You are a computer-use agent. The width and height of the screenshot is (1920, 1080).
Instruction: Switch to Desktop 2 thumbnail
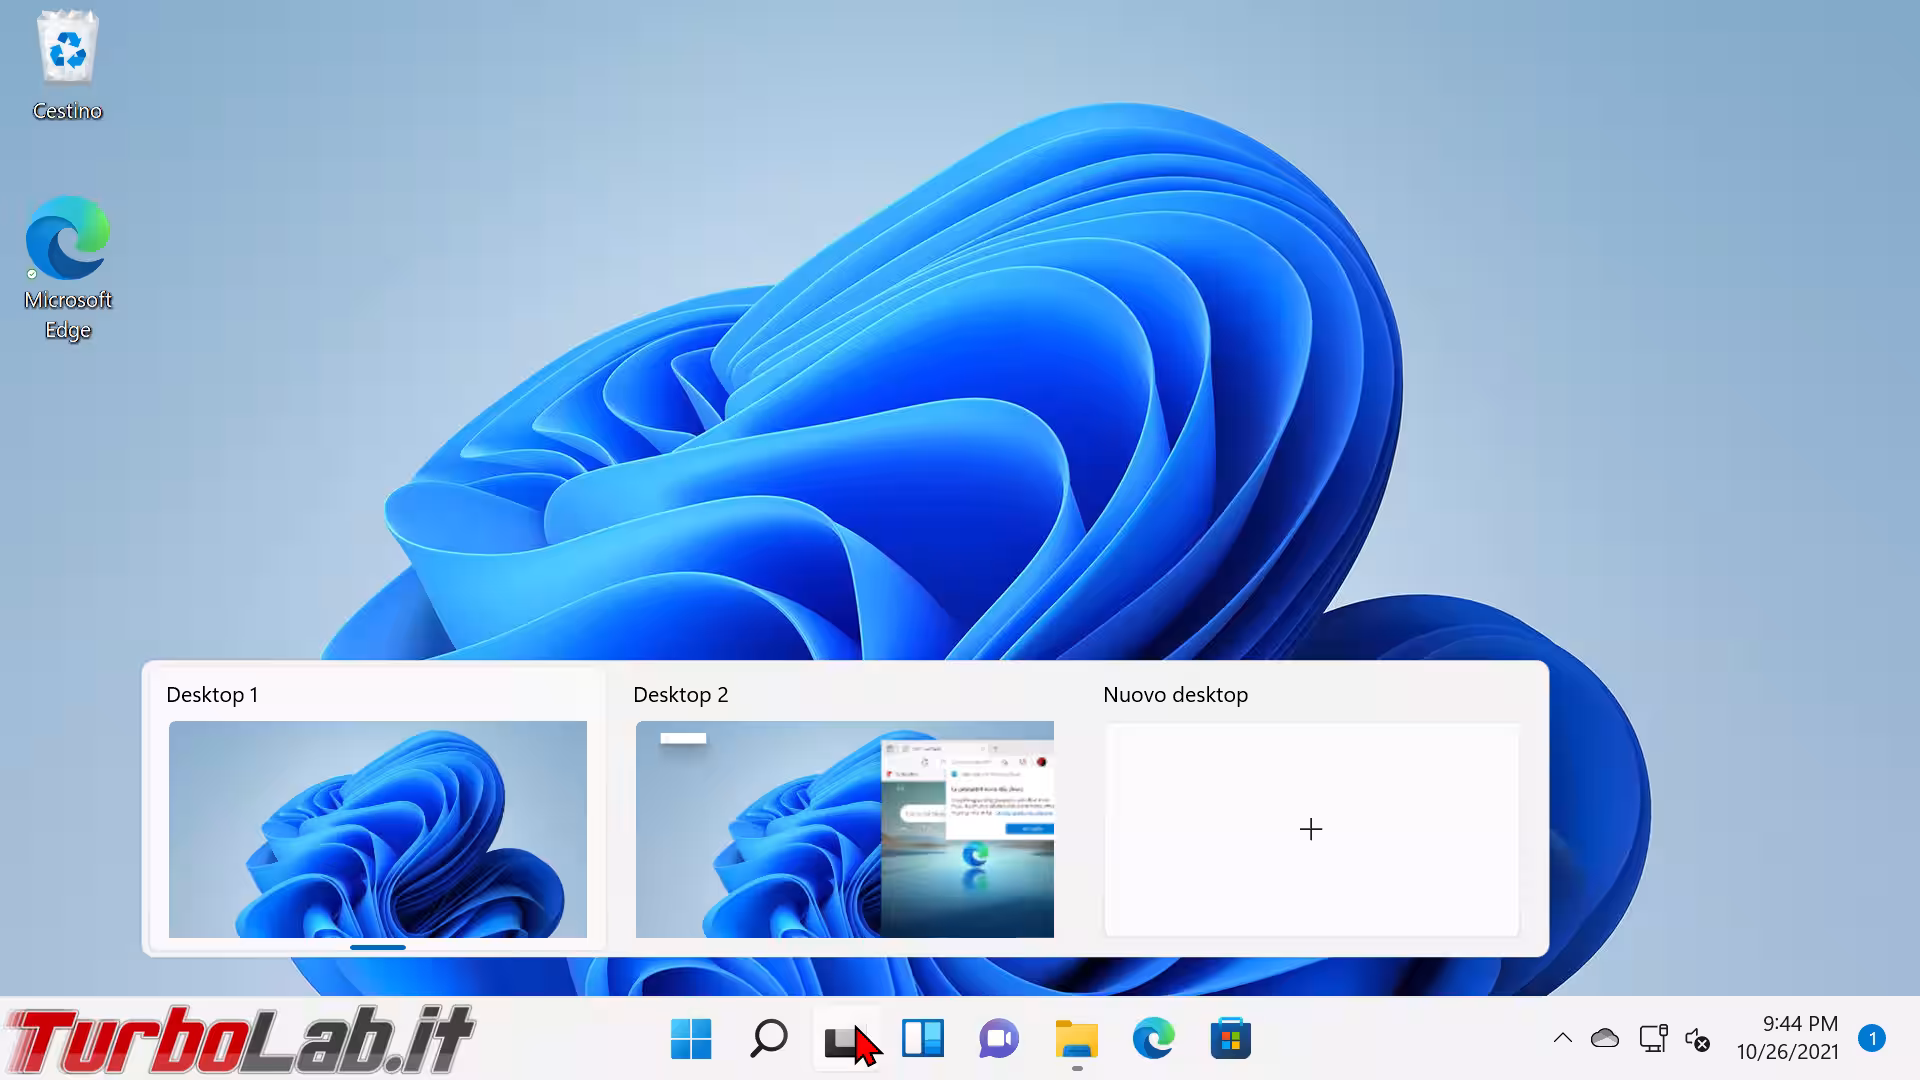845,829
